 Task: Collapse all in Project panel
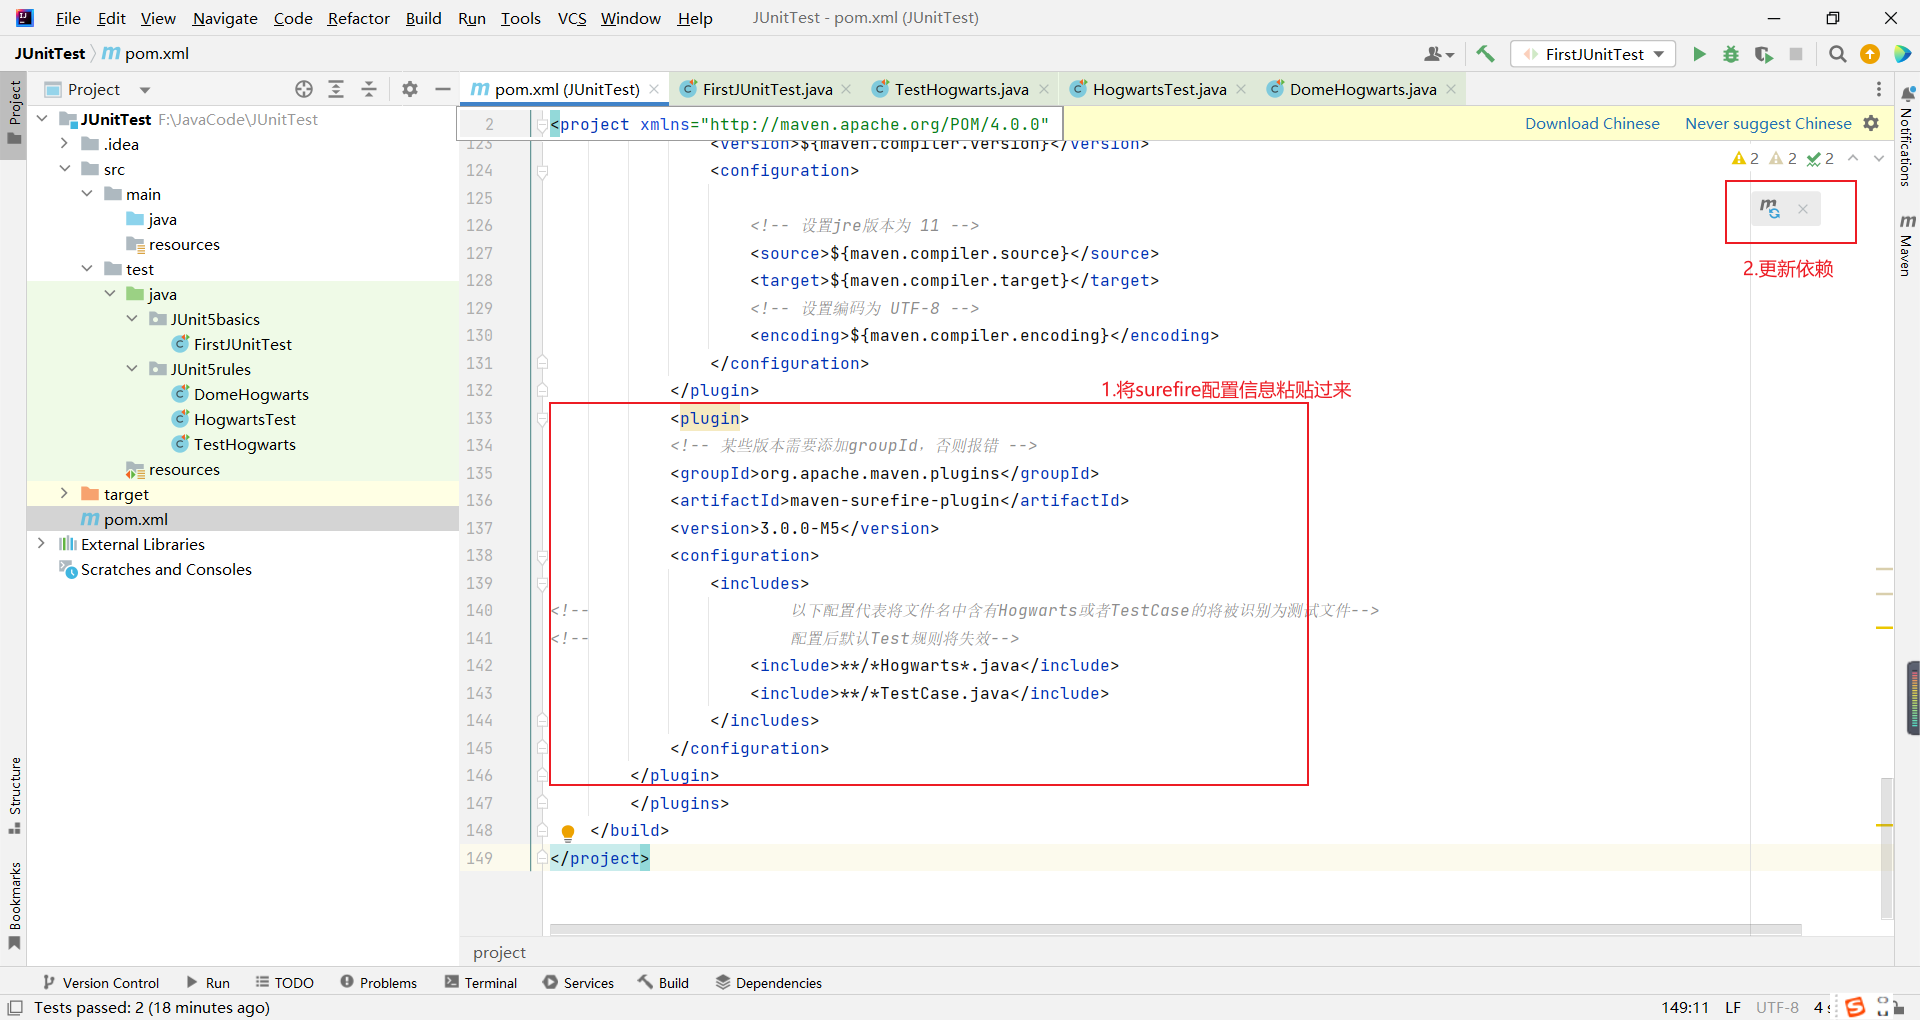pos(368,89)
